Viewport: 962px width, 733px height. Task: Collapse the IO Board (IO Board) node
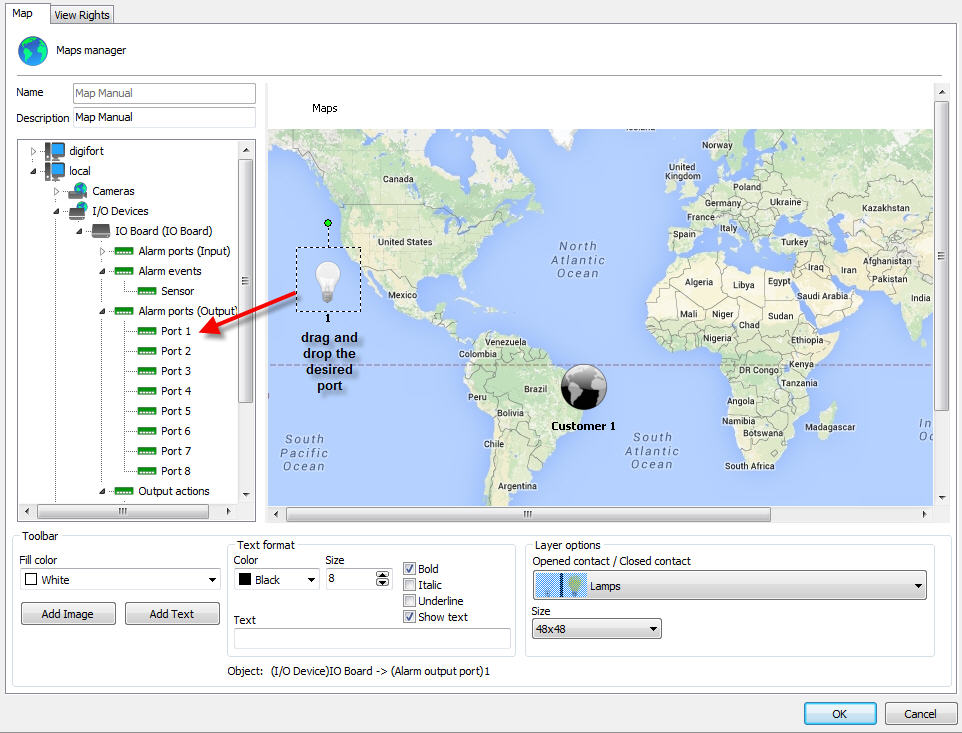[80, 231]
